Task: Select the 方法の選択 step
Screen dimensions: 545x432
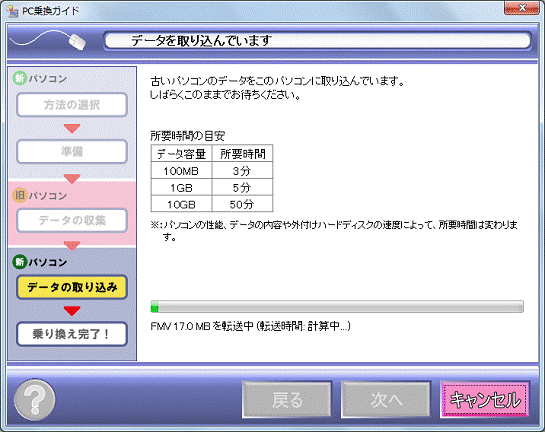Action: (x=72, y=105)
